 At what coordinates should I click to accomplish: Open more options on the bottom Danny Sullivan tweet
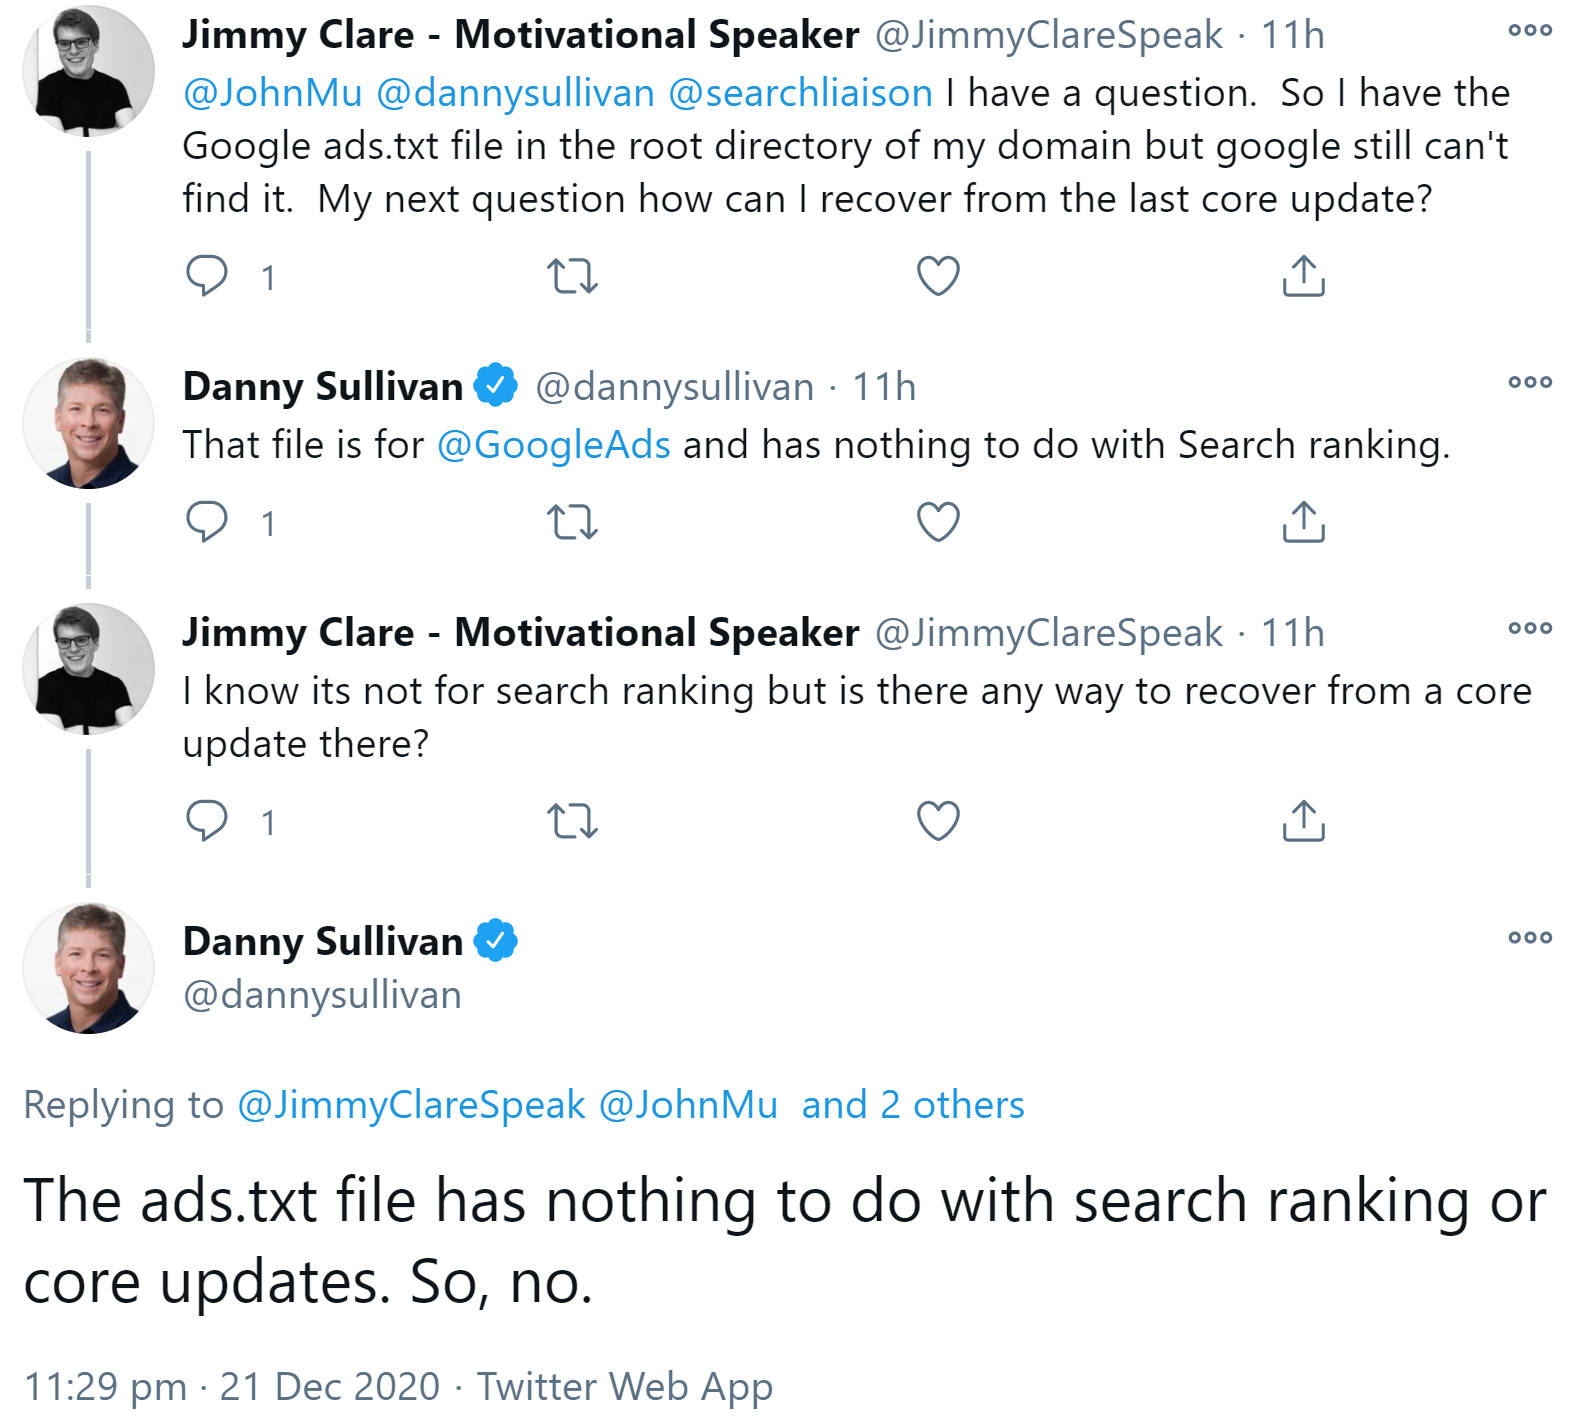pyautogui.click(x=1530, y=935)
